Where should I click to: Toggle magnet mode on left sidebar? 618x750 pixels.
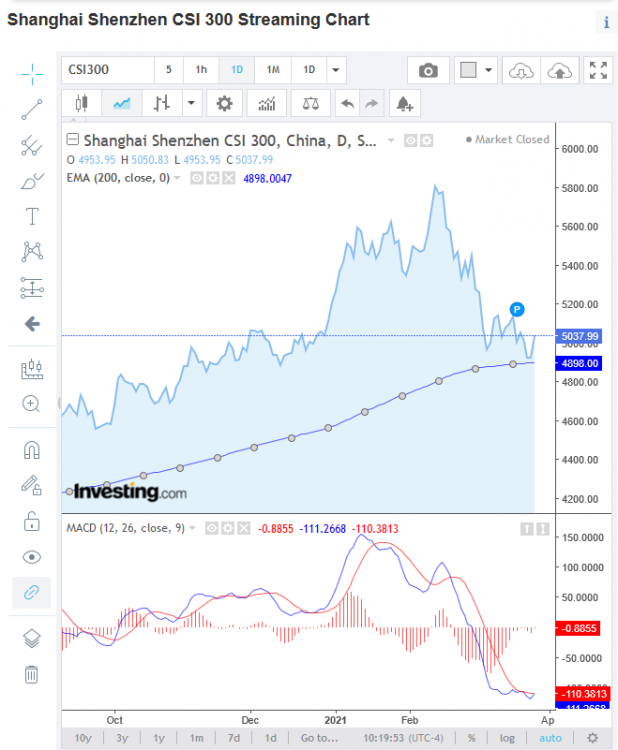(32, 450)
